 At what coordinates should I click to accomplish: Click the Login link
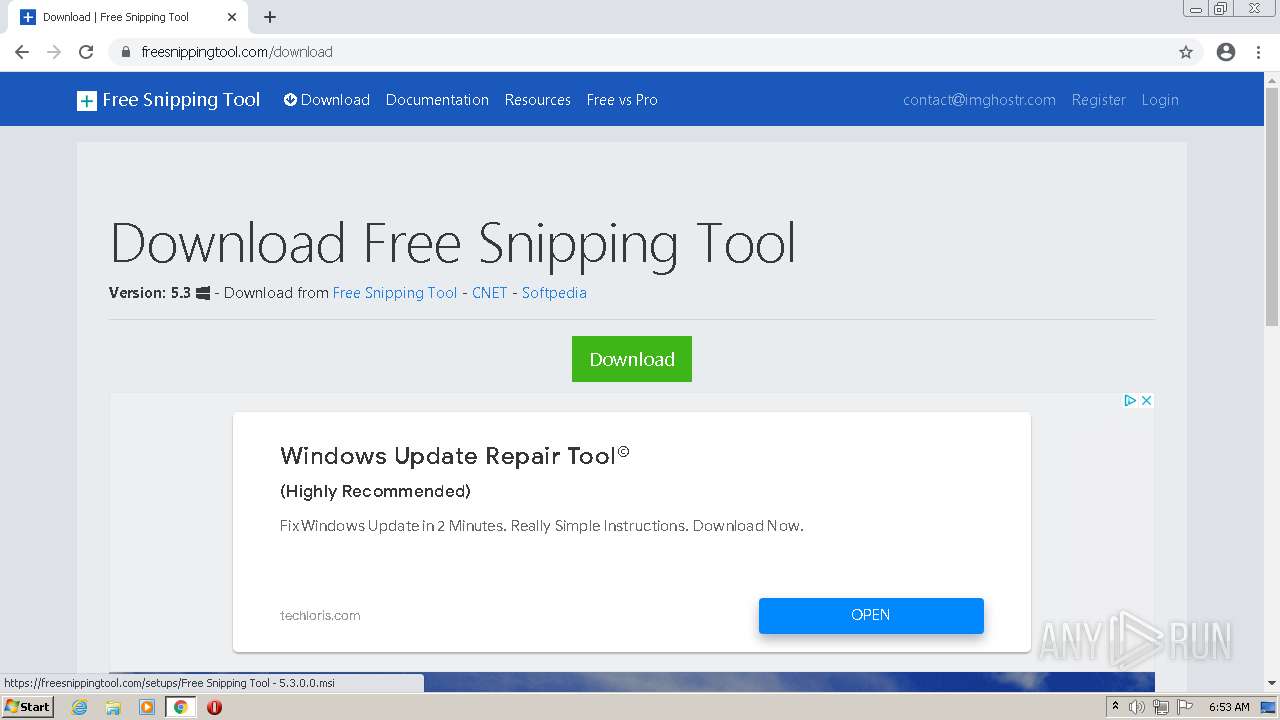click(1160, 100)
